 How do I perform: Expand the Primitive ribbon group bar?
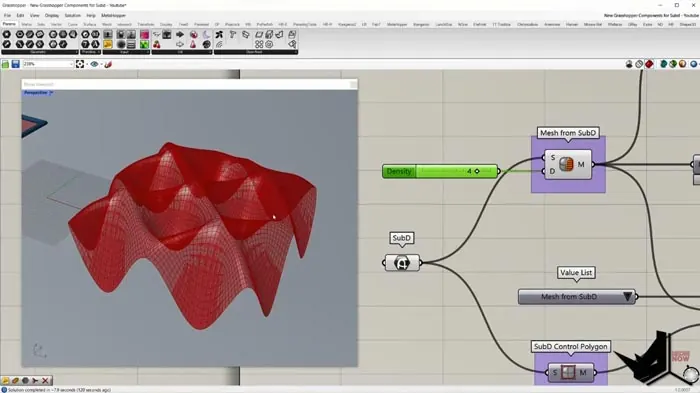91,52
